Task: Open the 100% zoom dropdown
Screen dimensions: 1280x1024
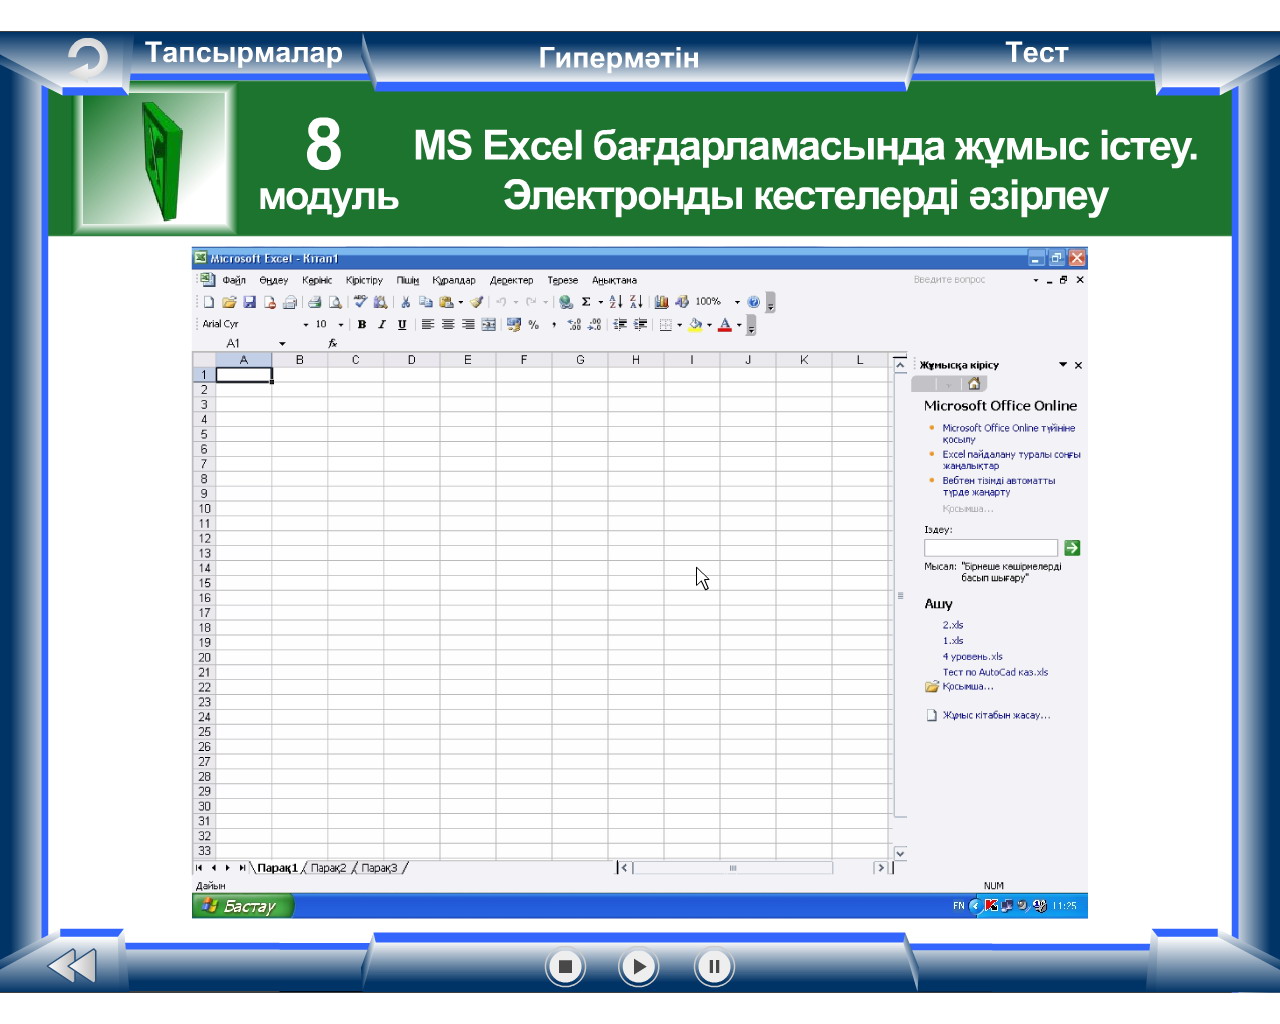Action: point(737,302)
